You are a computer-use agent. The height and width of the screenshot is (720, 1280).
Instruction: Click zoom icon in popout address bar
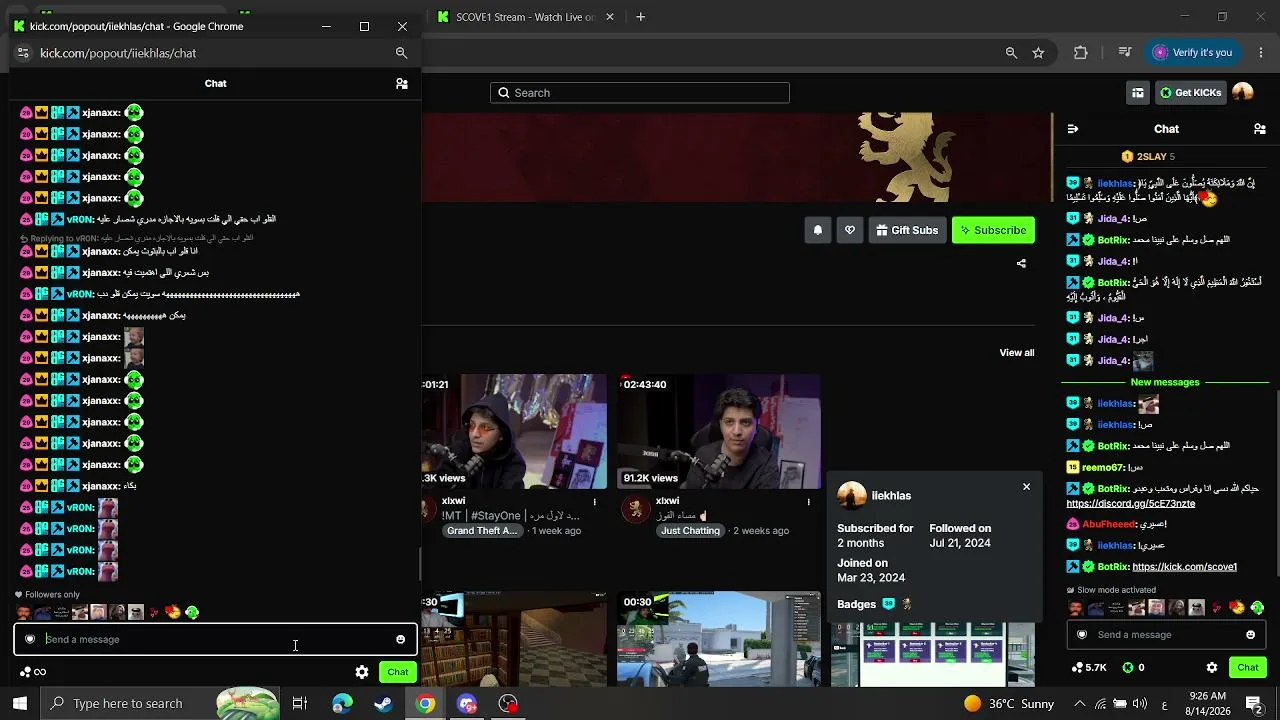point(401,53)
